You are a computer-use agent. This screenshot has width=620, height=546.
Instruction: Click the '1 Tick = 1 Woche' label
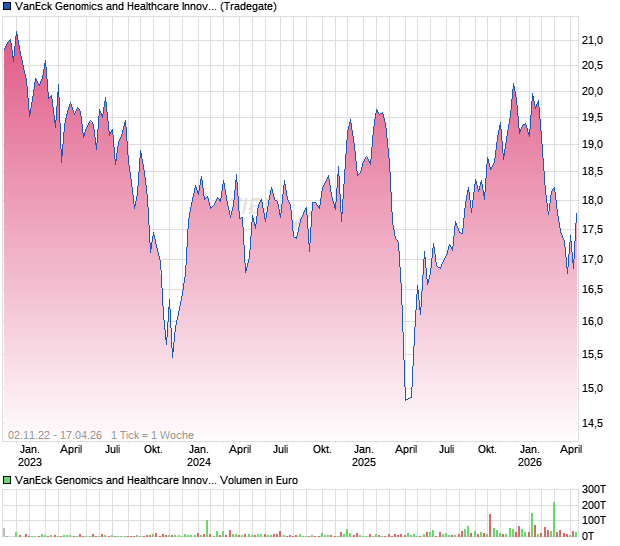[x=152, y=435]
